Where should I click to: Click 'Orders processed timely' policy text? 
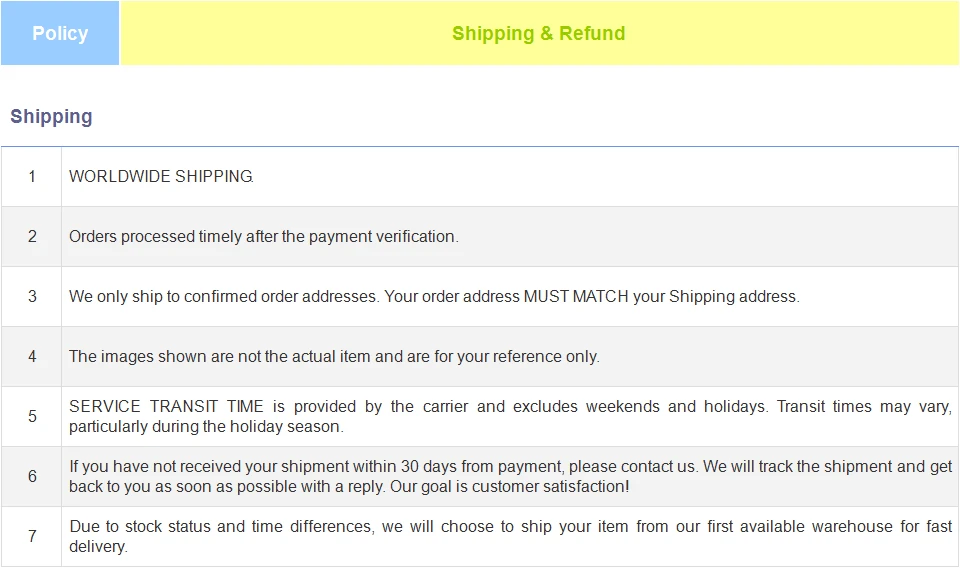tap(263, 236)
